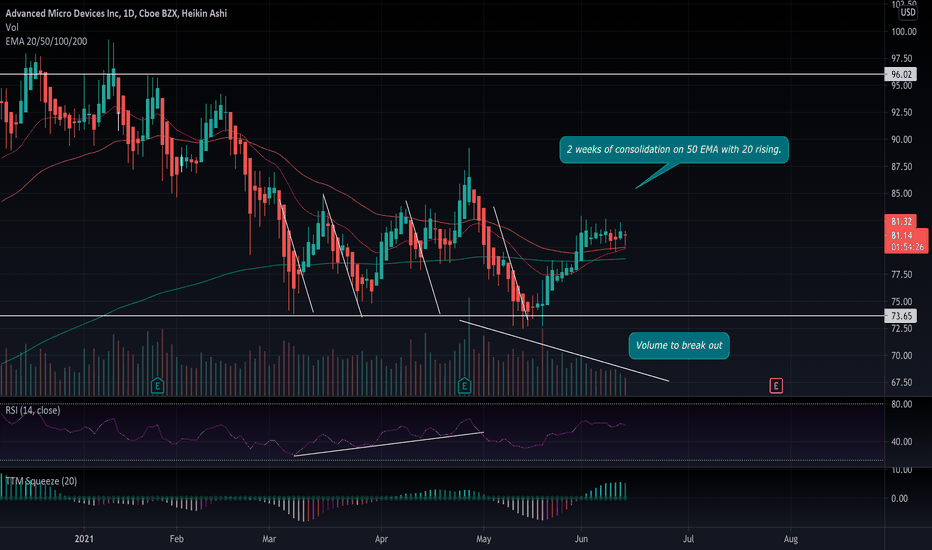Click the TTM Squeeze 0.00 scale label
Viewport: 932px width, 550px height.
coord(899,498)
